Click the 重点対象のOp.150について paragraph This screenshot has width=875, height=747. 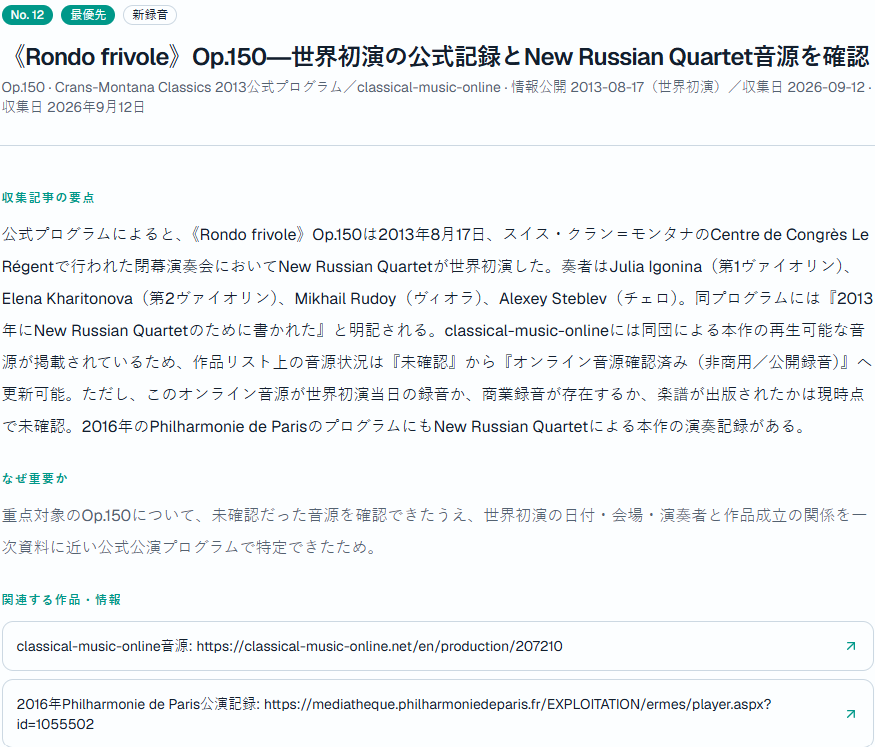pyautogui.click(x=434, y=531)
